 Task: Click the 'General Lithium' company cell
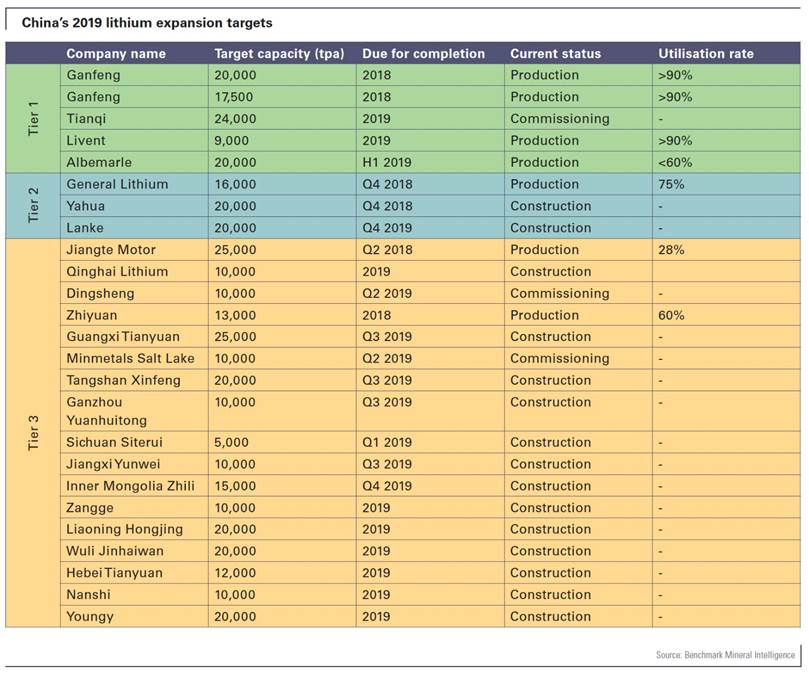pyautogui.click(x=117, y=184)
